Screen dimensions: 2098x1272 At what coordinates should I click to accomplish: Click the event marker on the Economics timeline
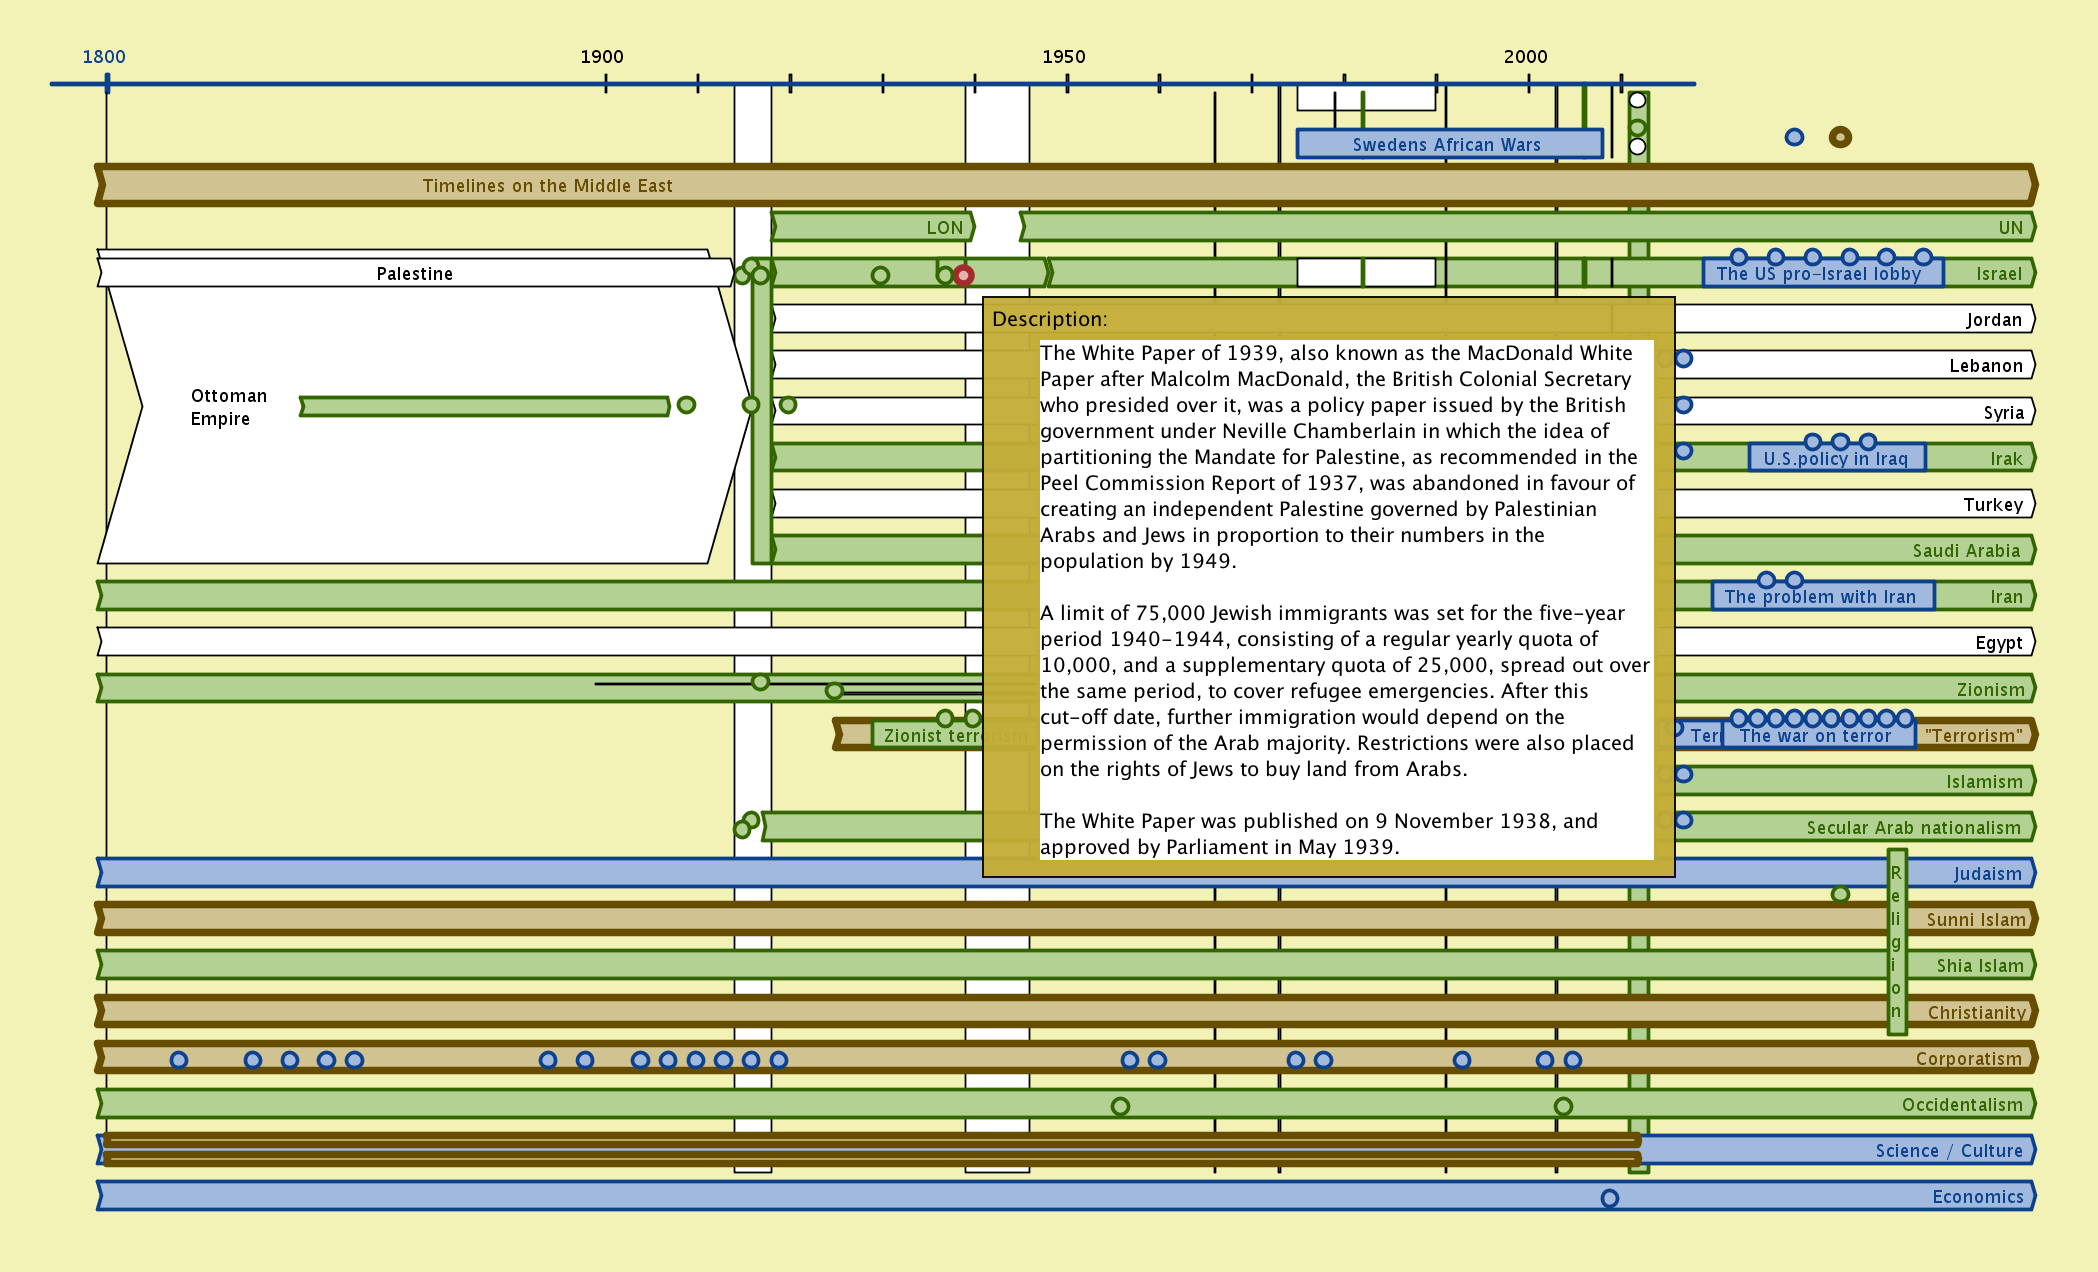click(1609, 1198)
